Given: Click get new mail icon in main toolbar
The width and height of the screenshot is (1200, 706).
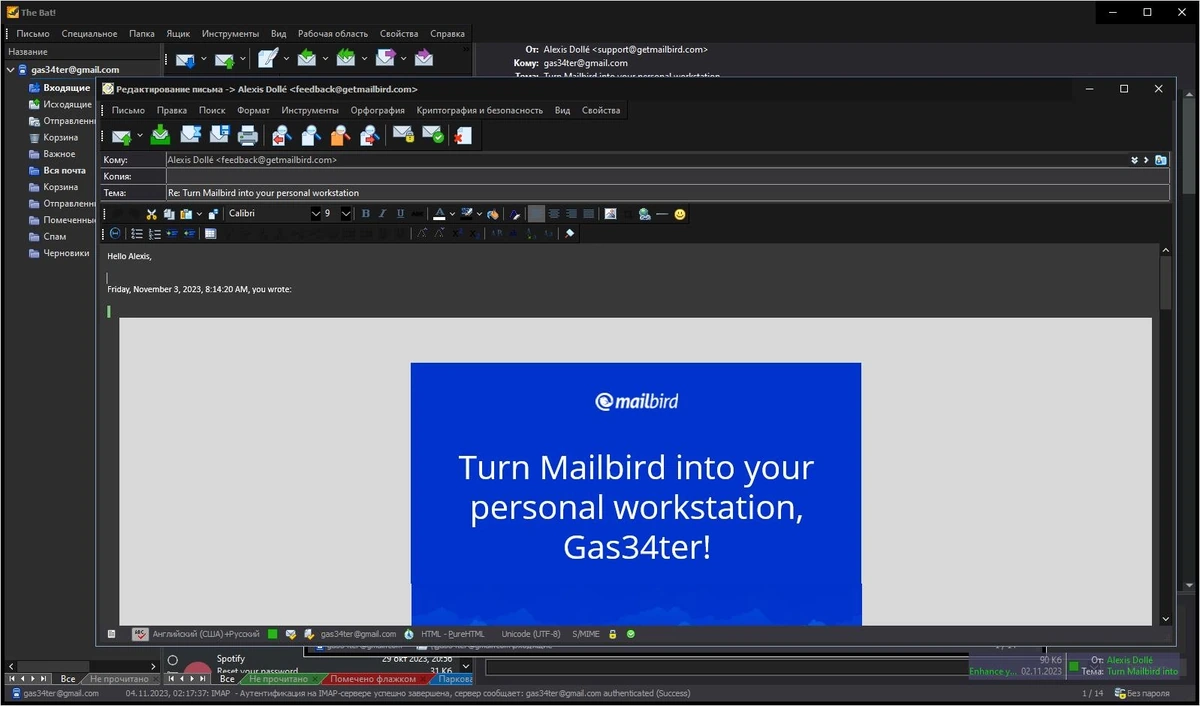Looking at the screenshot, I should click(185, 60).
